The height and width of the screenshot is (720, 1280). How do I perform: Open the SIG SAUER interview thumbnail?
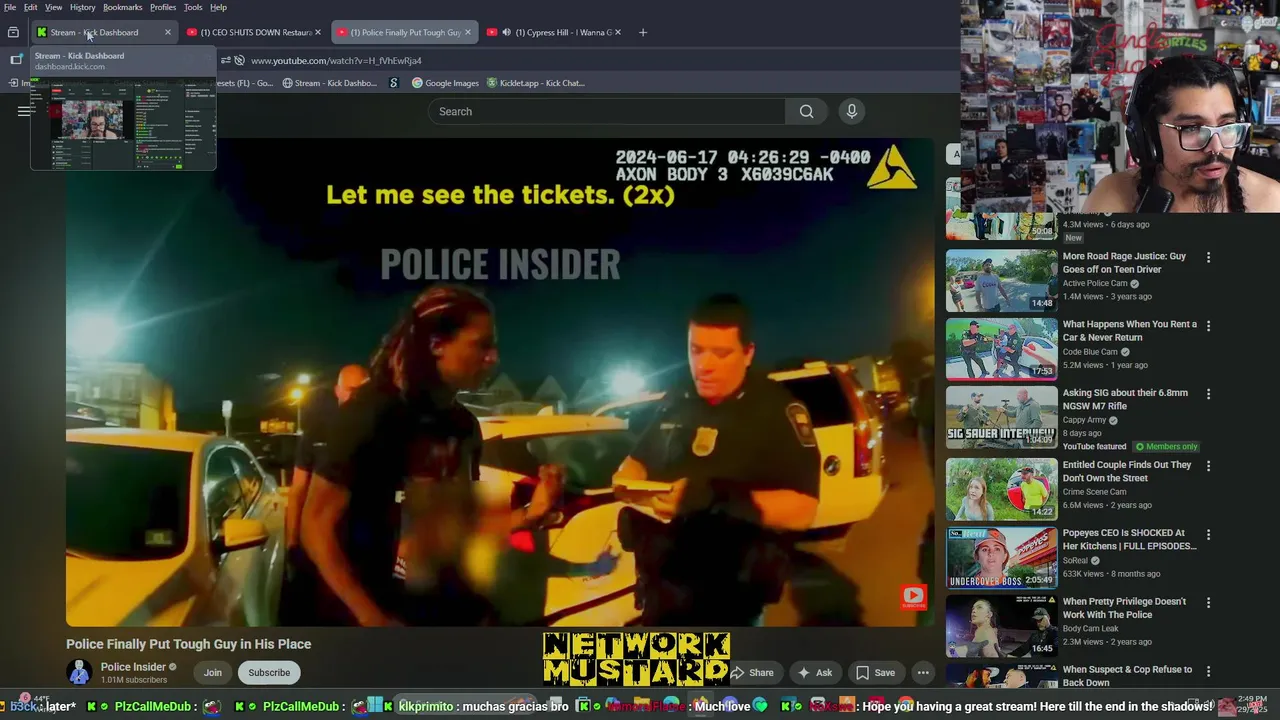tap(1001, 417)
